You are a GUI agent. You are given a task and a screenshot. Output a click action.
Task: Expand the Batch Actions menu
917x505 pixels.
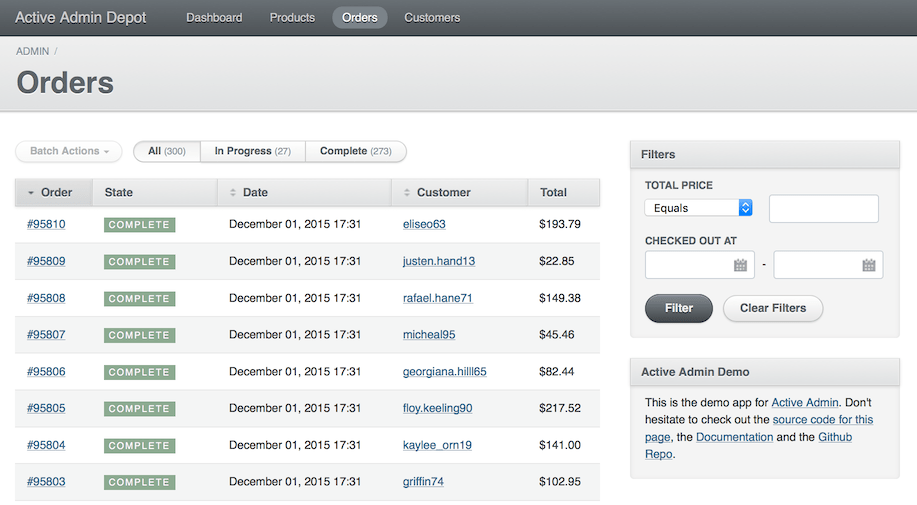69,151
